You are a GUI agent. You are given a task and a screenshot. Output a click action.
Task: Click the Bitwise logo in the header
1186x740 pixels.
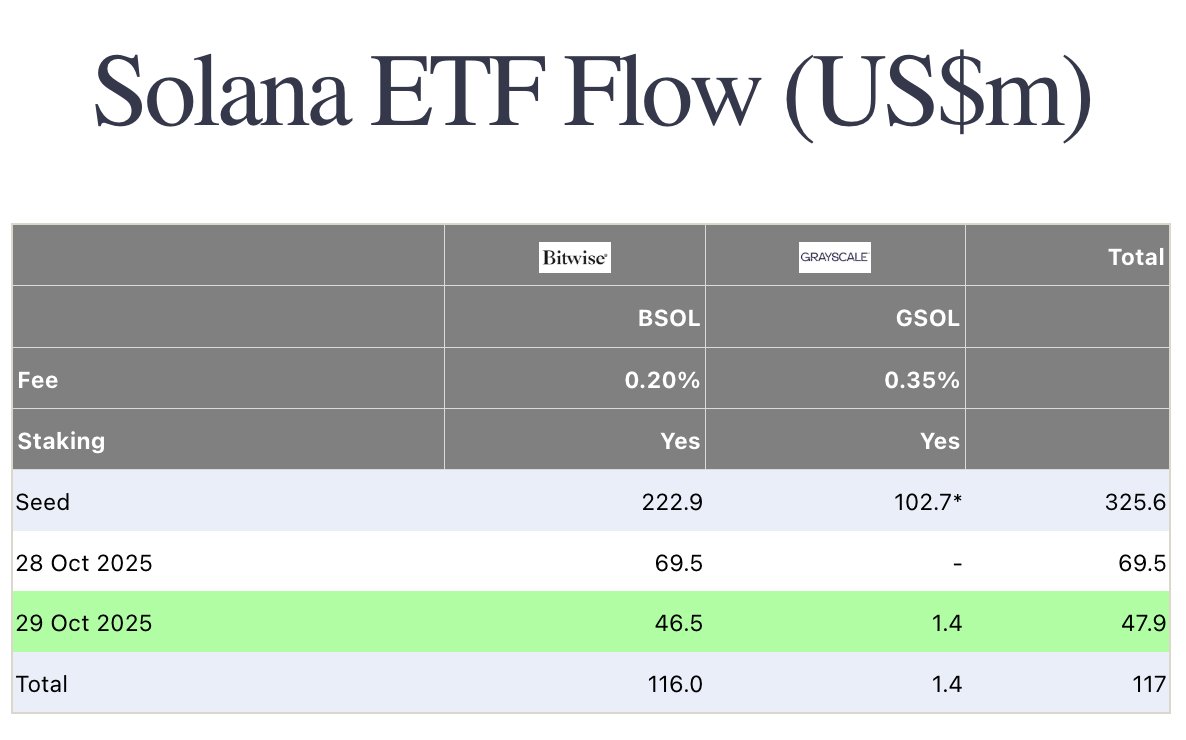point(574,257)
